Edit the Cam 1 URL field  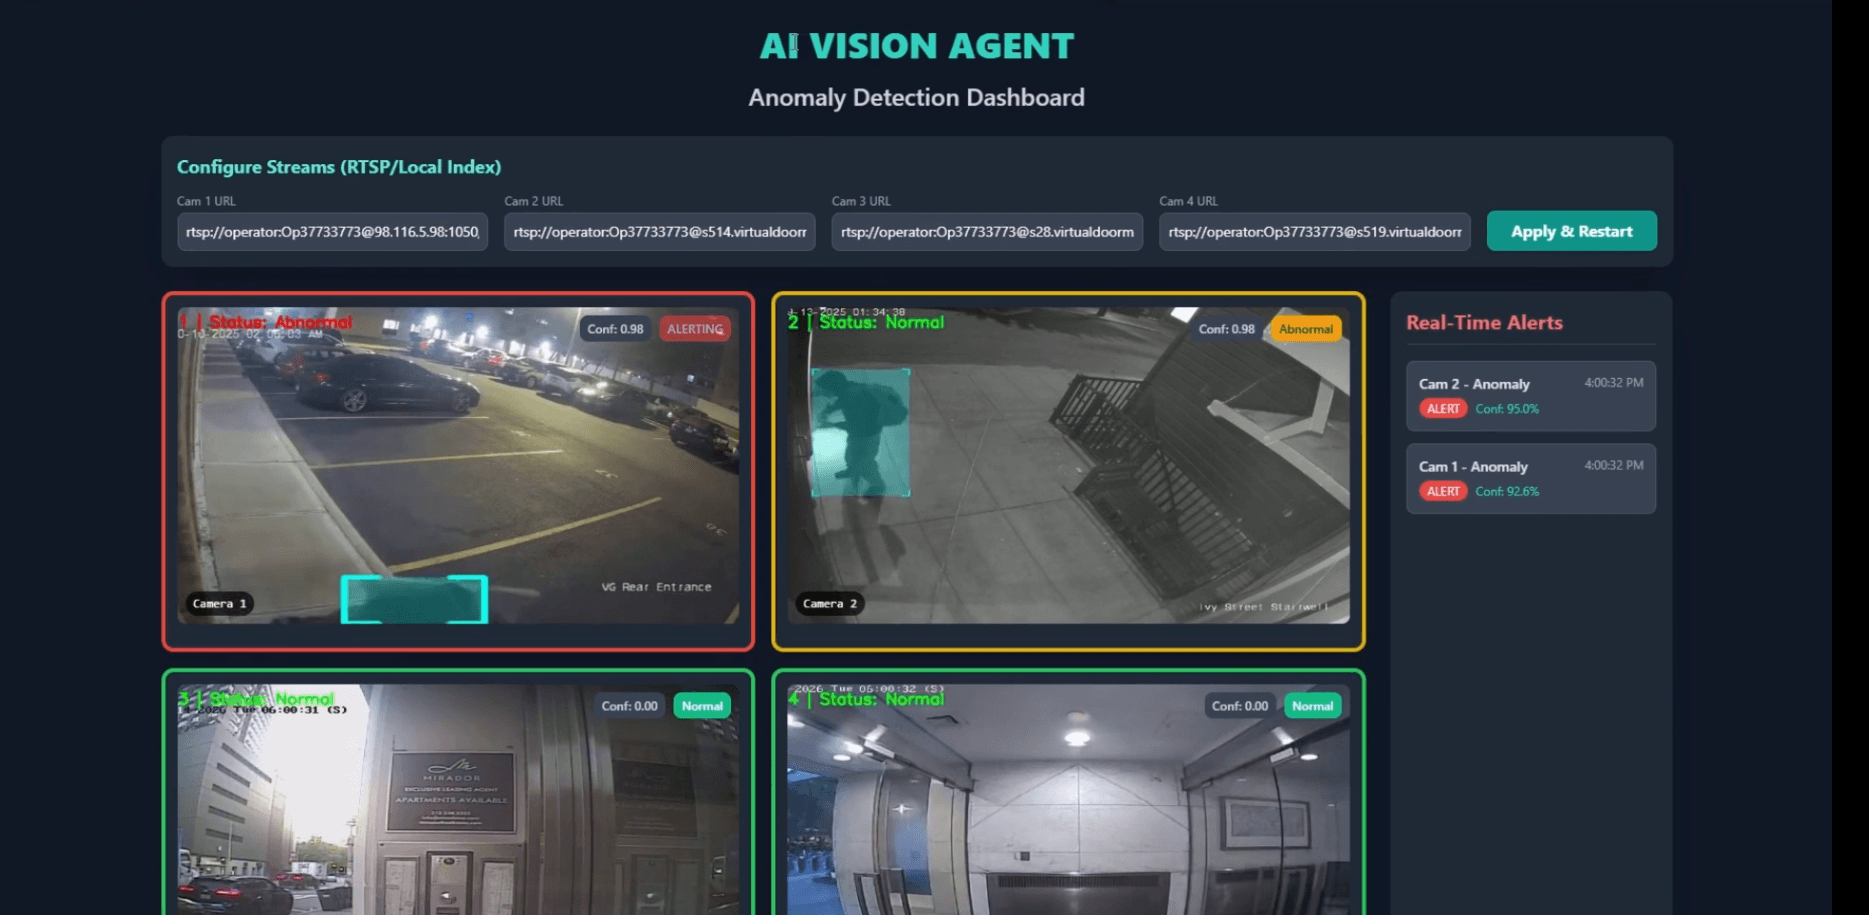click(x=332, y=232)
